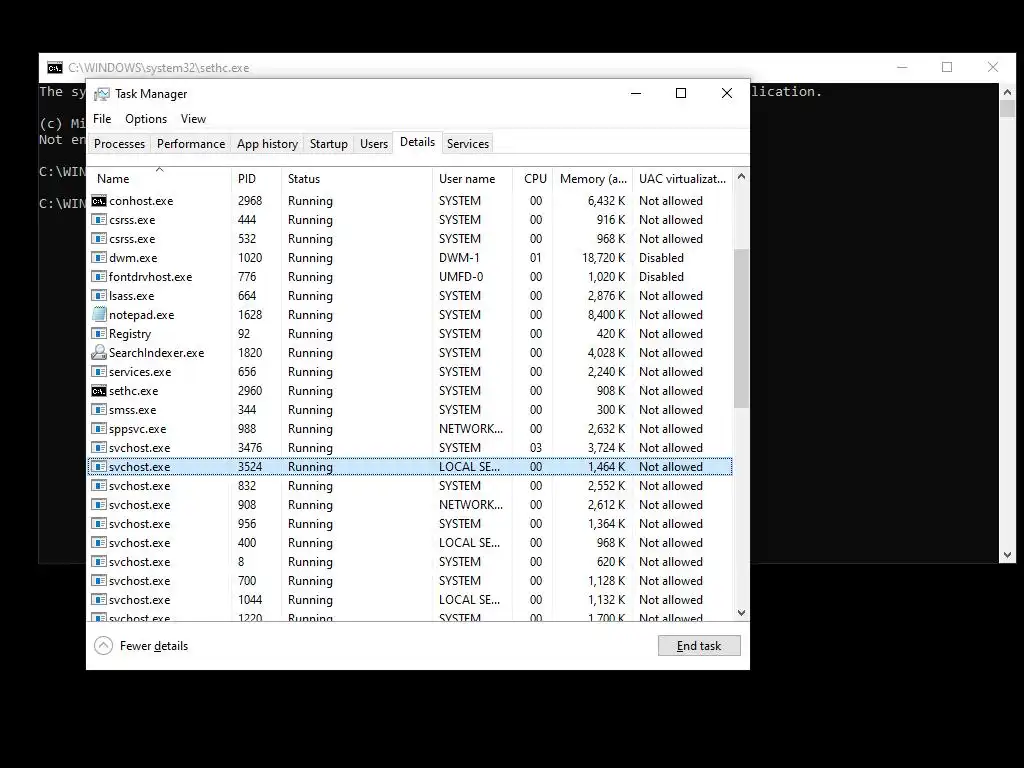Click icon of svchost.exe with PID 1044
The width and height of the screenshot is (1024, 768).
tap(99, 600)
